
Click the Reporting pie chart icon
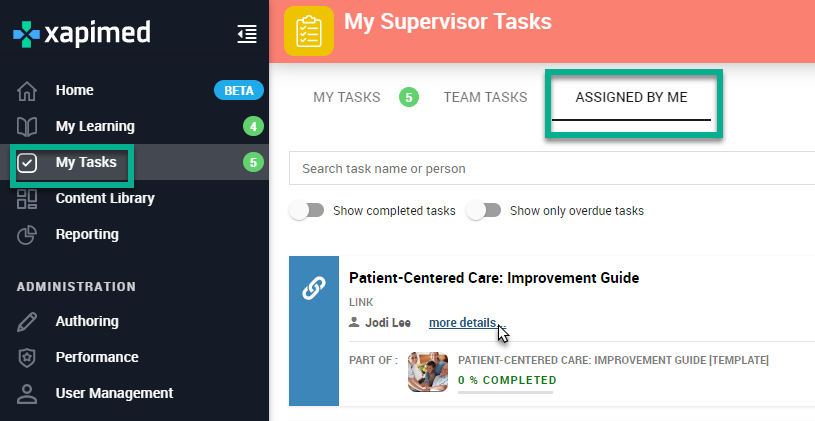pos(27,235)
